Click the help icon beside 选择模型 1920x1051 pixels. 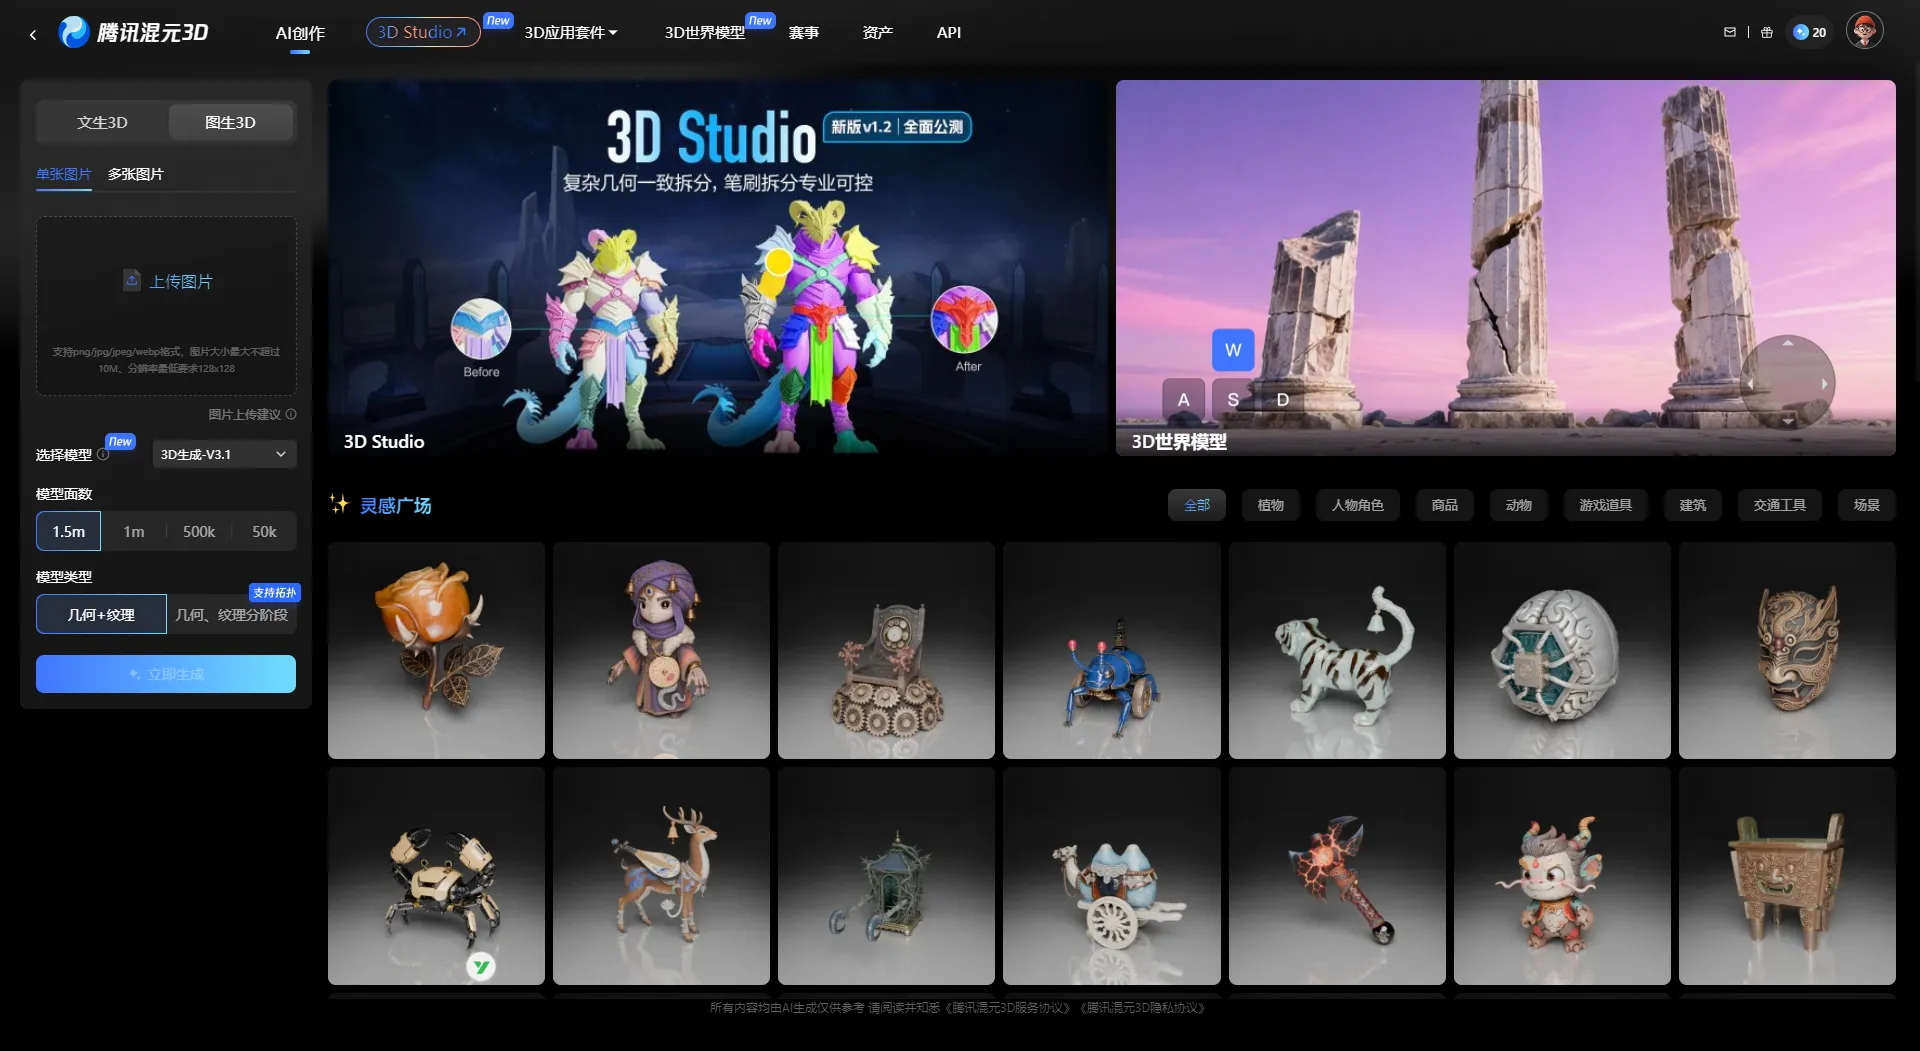(103, 454)
